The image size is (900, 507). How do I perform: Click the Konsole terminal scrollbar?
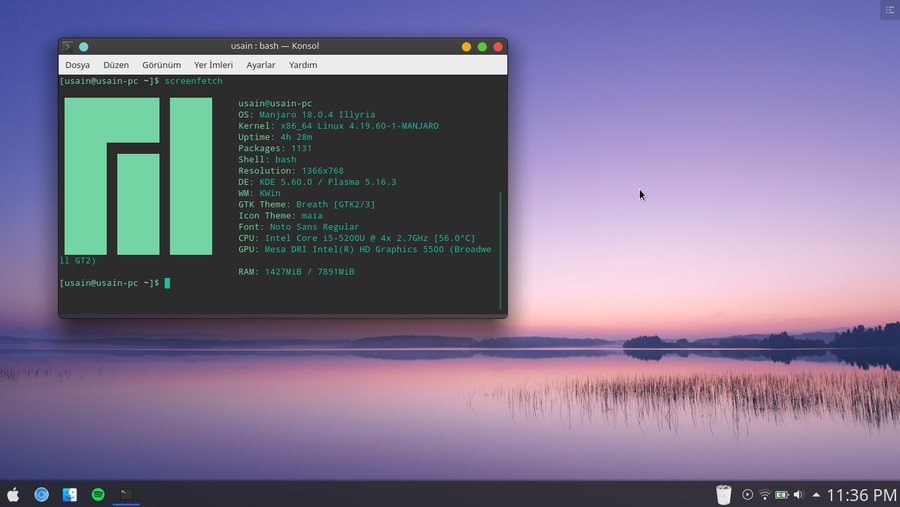click(501, 250)
